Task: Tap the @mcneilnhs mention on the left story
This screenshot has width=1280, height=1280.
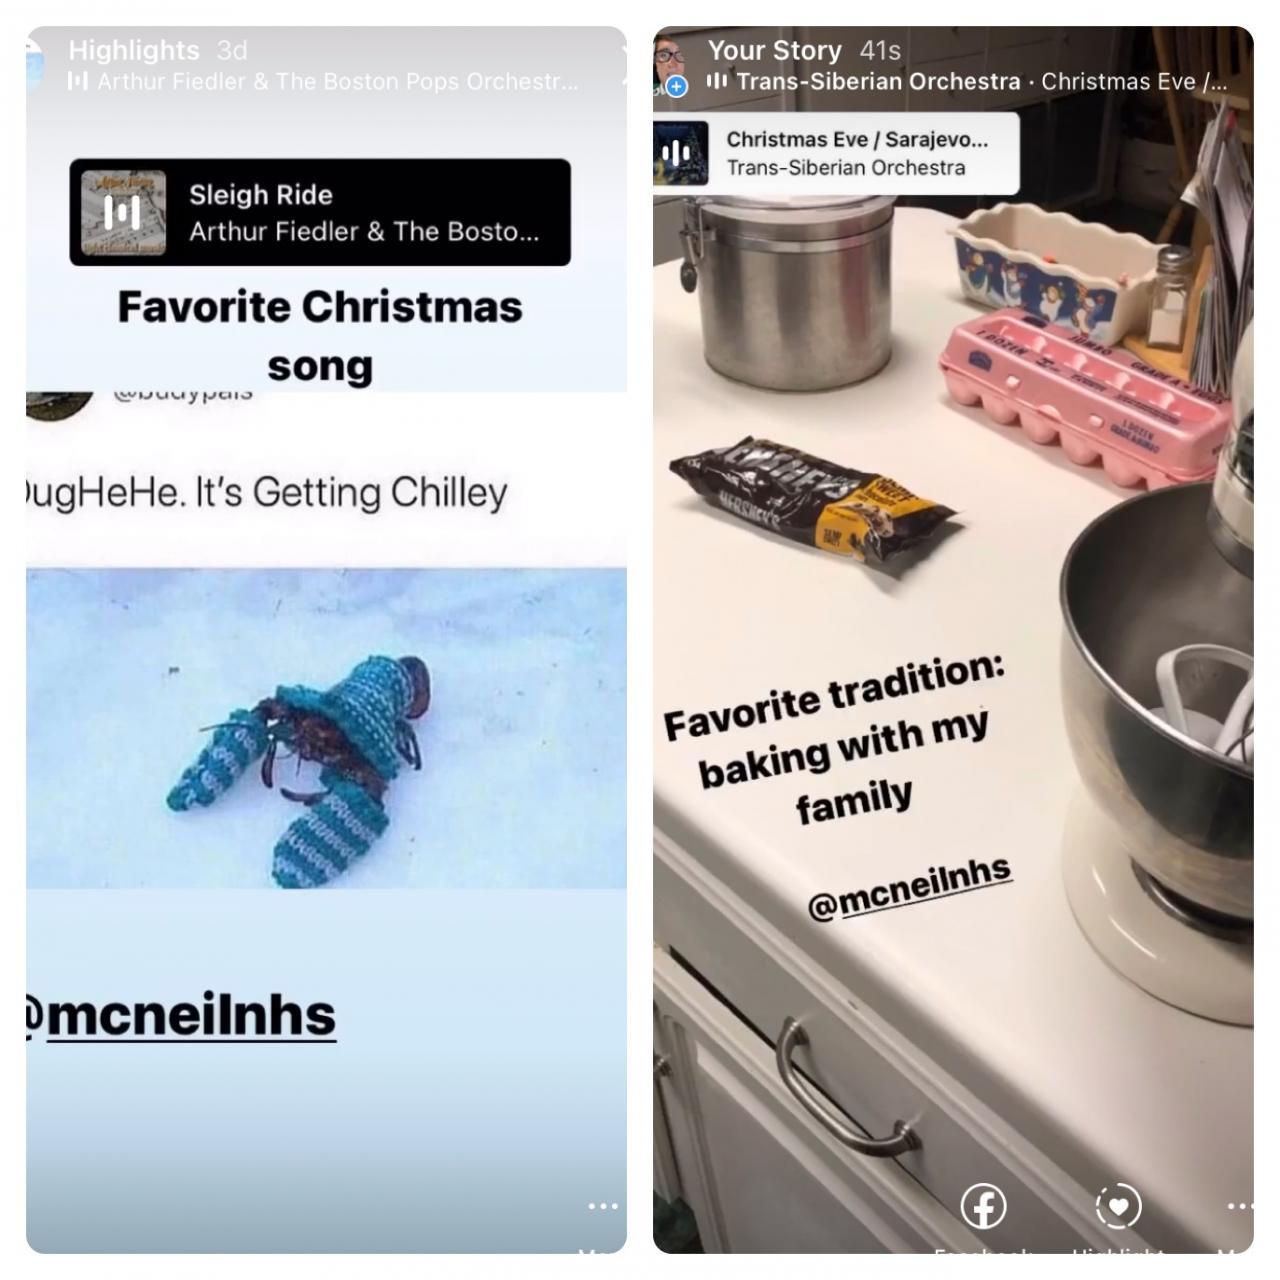Action: pyautogui.click(x=182, y=1016)
